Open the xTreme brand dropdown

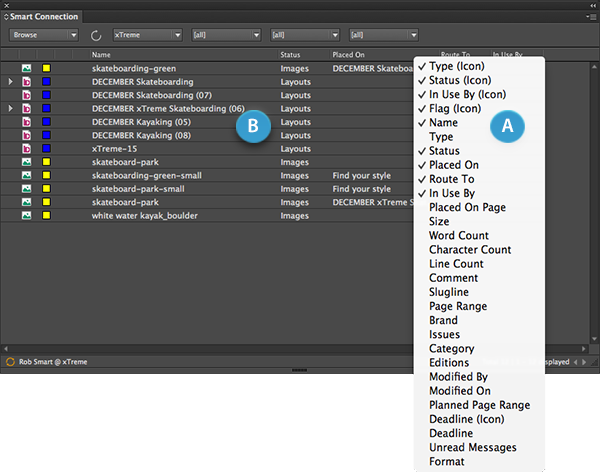(x=148, y=35)
